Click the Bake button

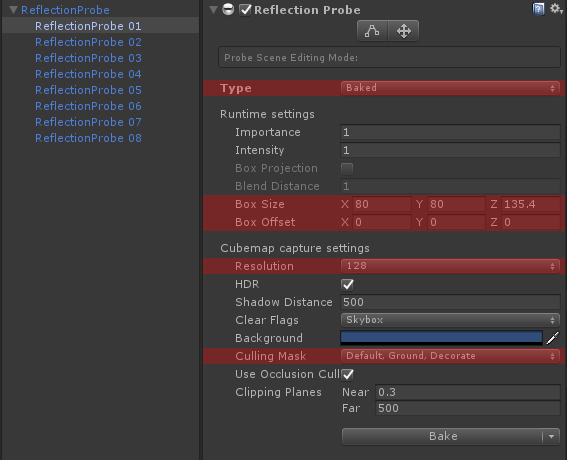pyautogui.click(x=442, y=436)
